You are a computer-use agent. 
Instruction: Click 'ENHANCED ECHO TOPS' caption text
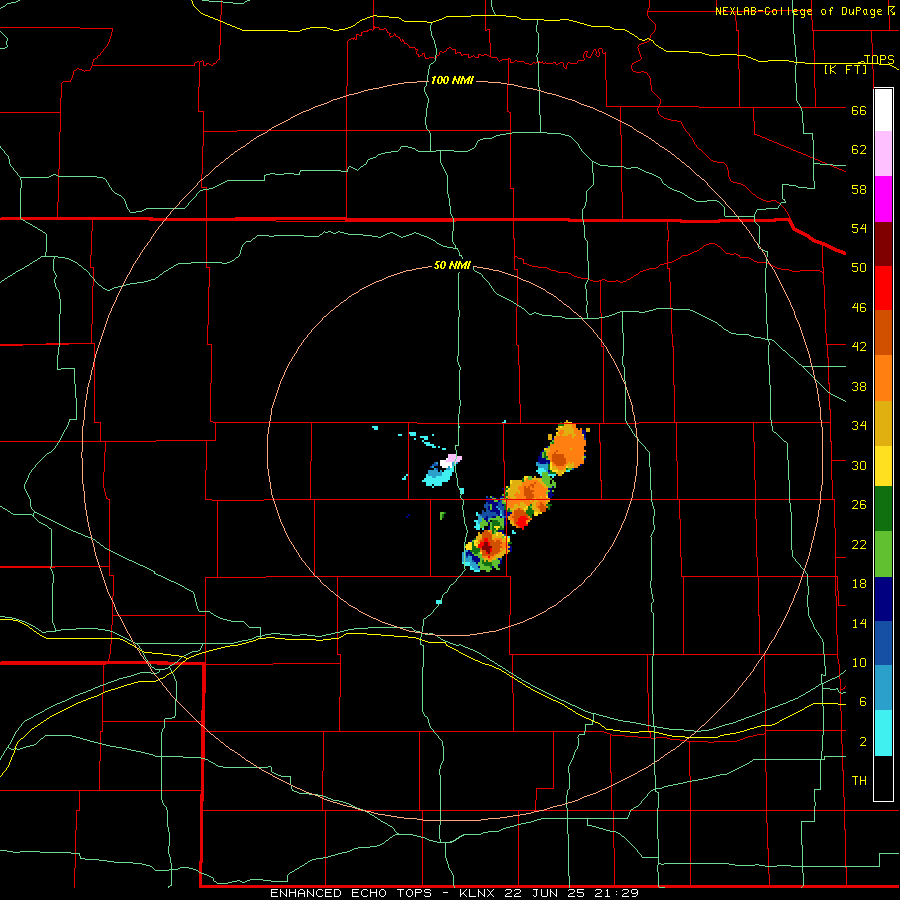point(351,893)
